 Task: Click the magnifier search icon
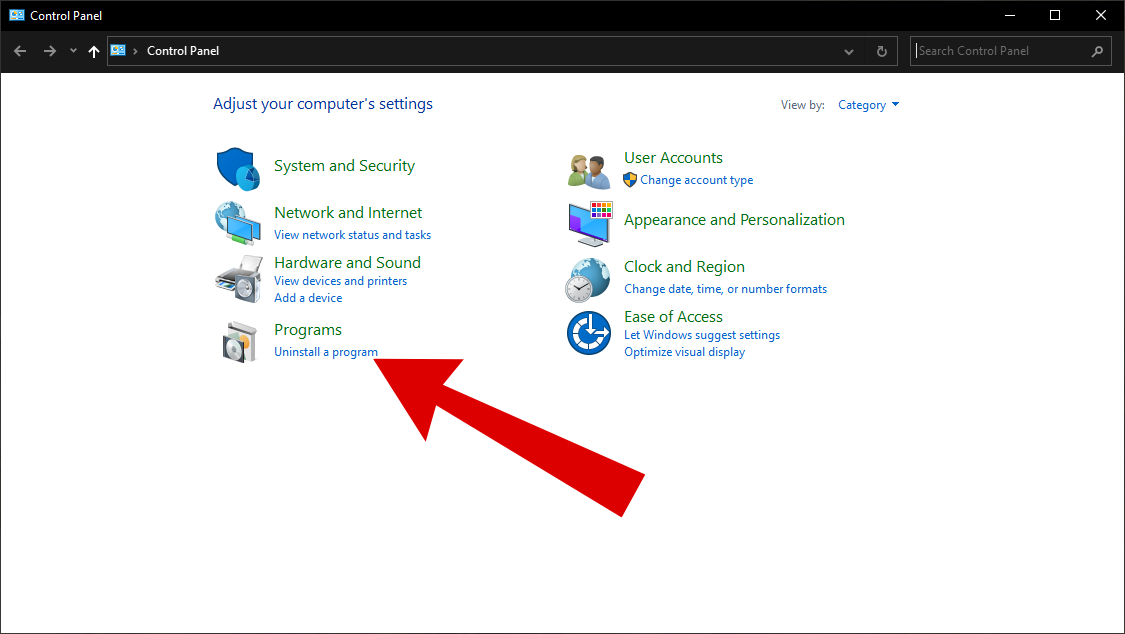coord(1097,52)
